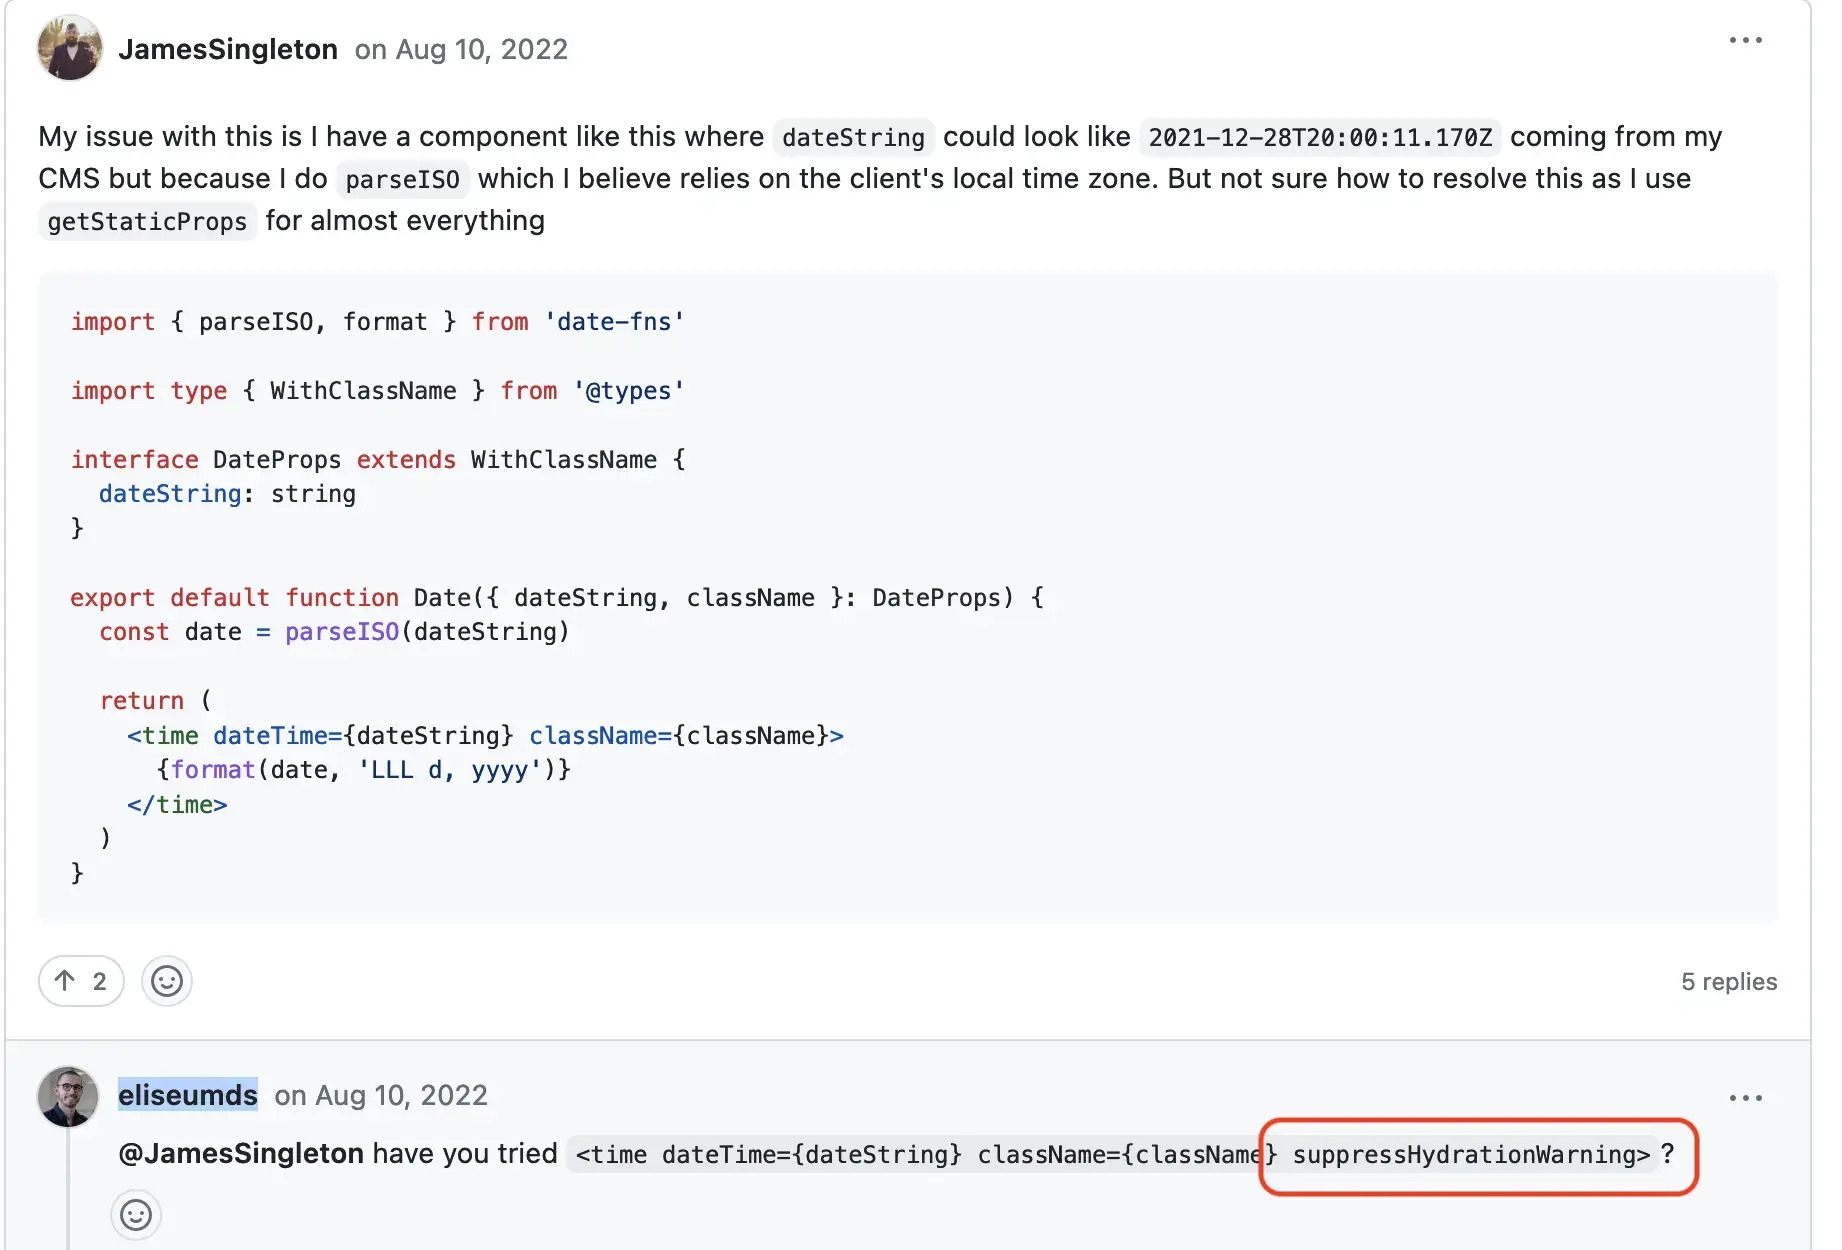
Task: Open eliseumds's profile avatar
Action: [x=68, y=1096]
